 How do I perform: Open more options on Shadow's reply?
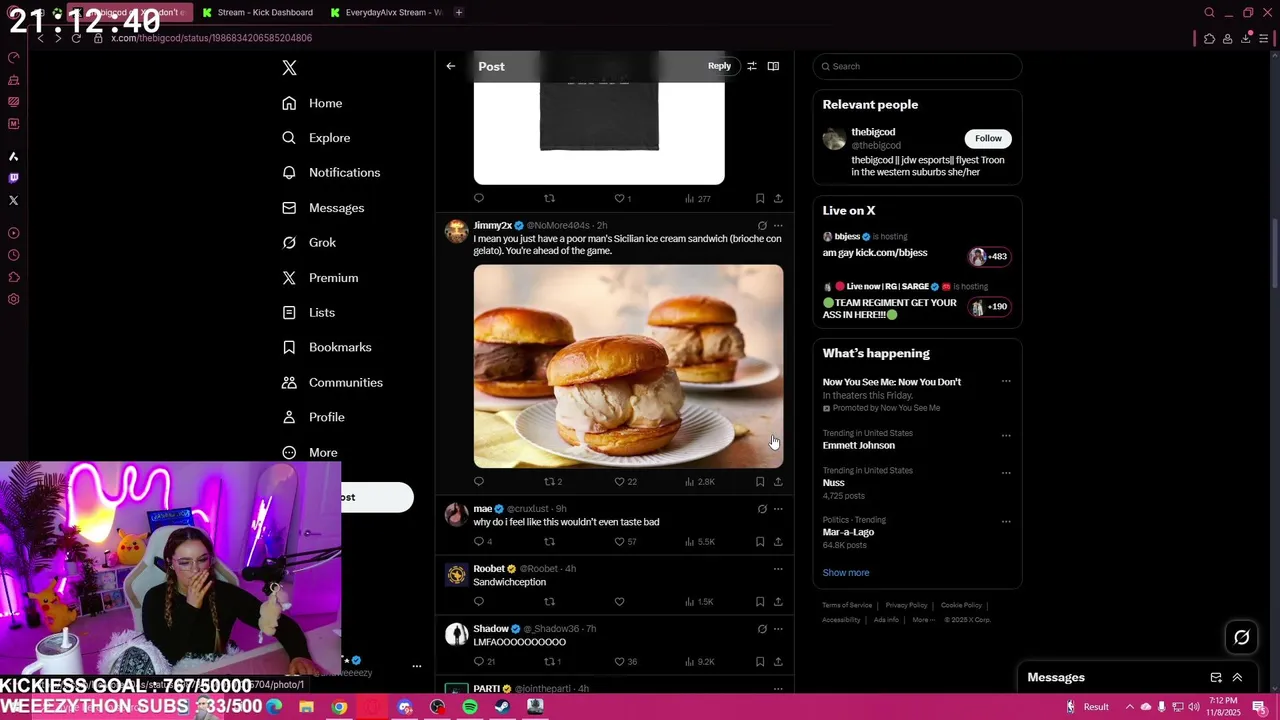click(778, 629)
